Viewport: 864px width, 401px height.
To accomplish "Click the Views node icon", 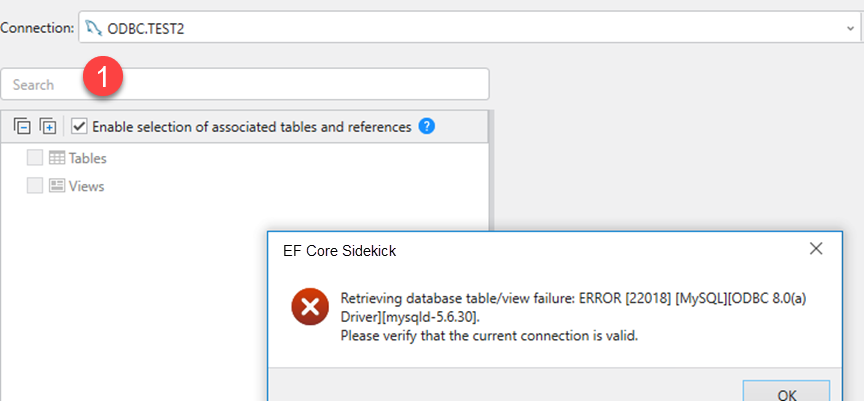I will (x=57, y=186).
